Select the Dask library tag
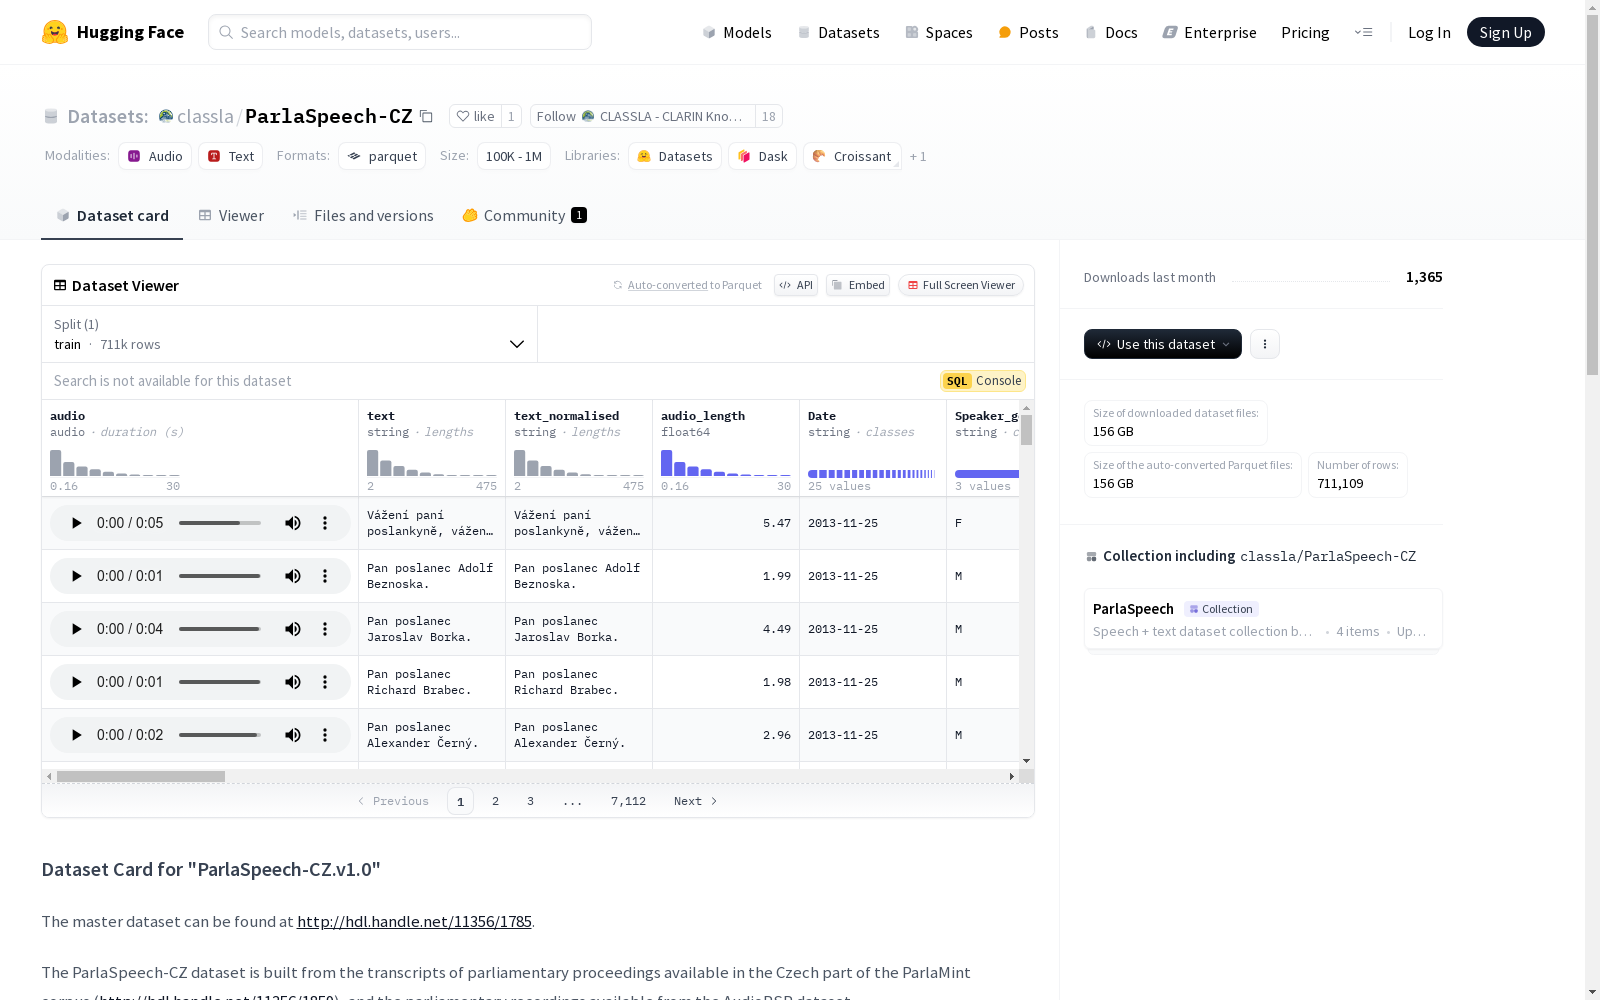The width and height of the screenshot is (1600, 1000). click(763, 156)
